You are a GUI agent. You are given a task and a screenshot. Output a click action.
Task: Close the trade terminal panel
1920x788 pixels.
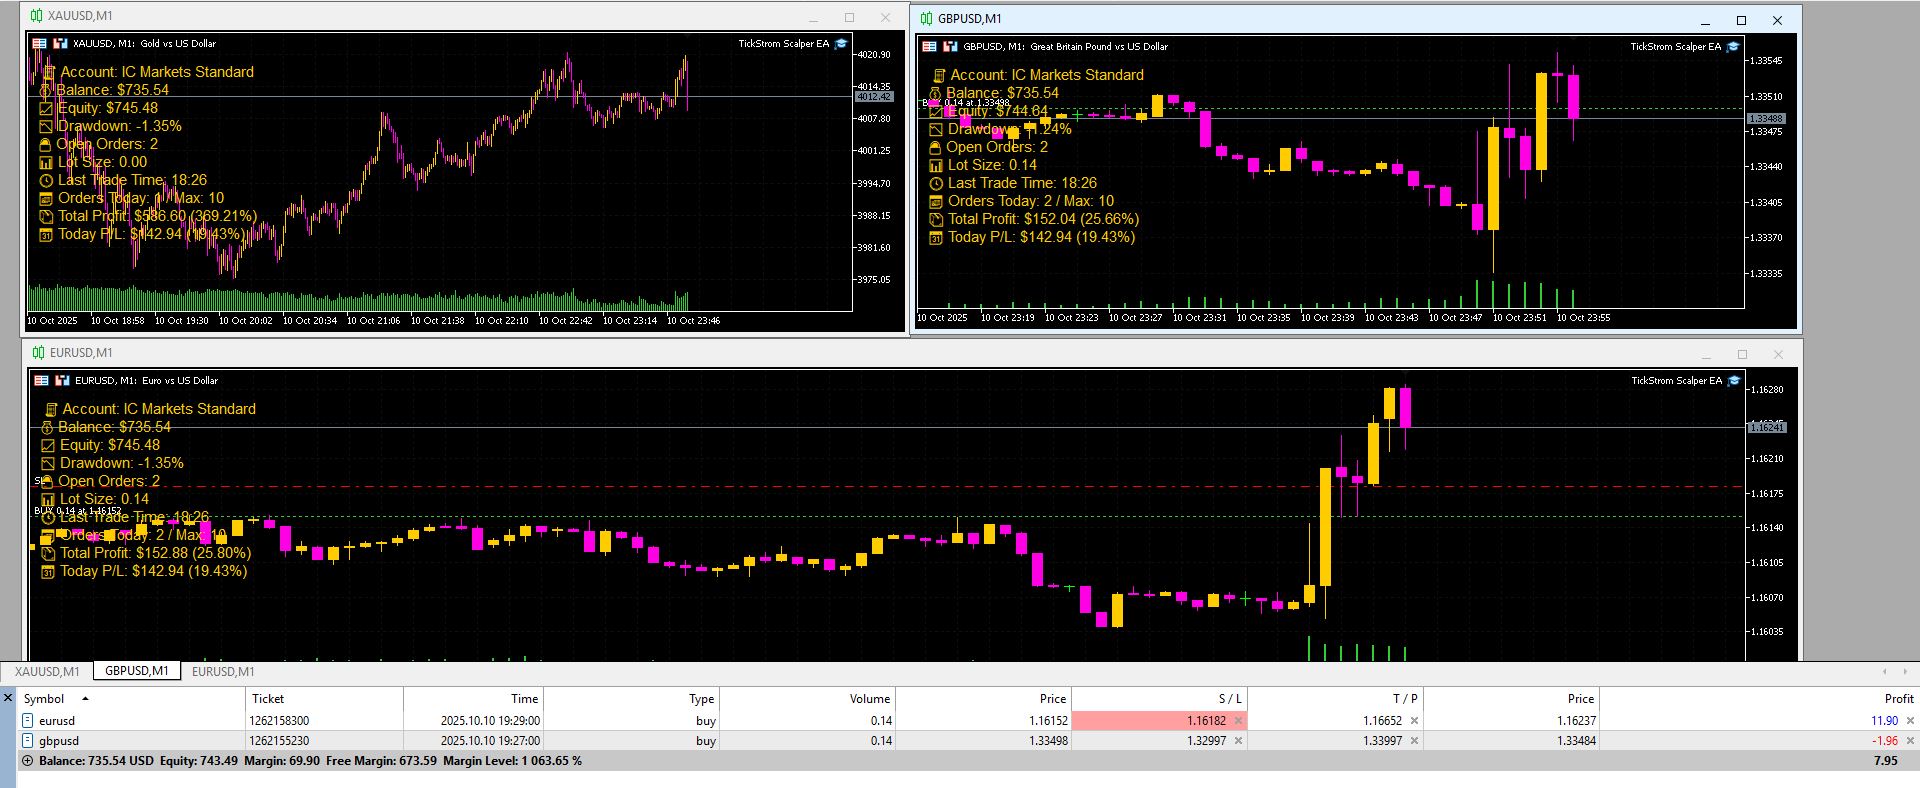pos(8,698)
